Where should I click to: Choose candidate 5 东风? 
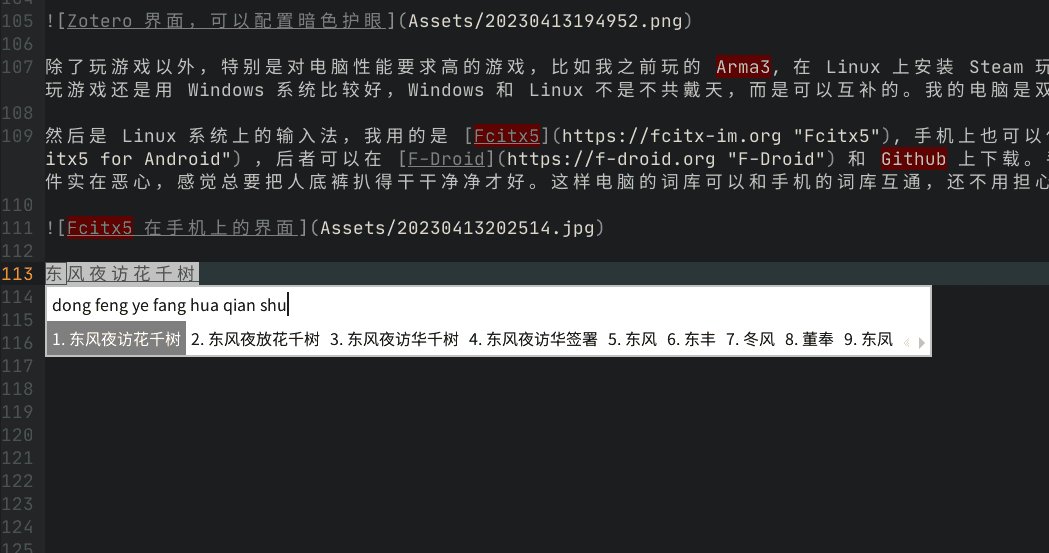coord(632,339)
